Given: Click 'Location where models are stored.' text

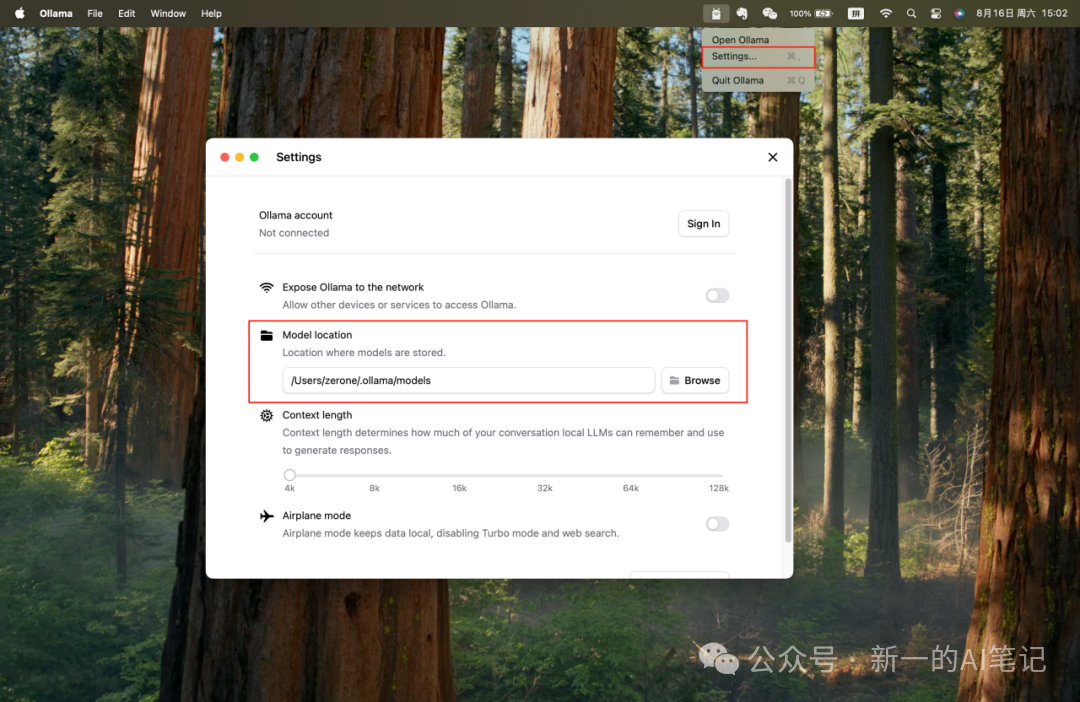Looking at the screenshot, I should 364,353.
